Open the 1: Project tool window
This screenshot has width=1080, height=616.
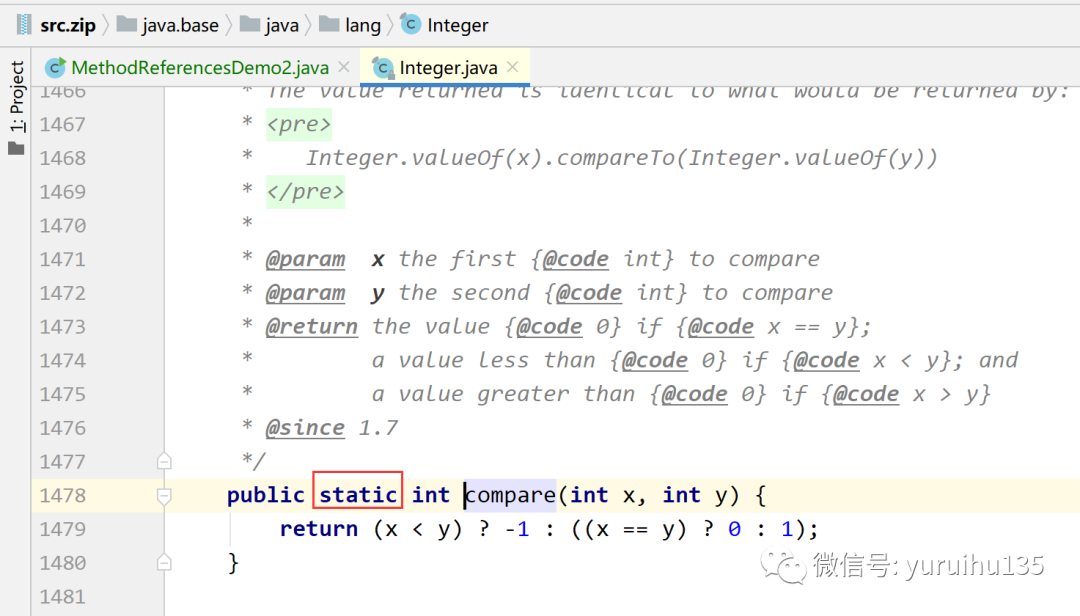pyautogui.click(x=16, y=96)
